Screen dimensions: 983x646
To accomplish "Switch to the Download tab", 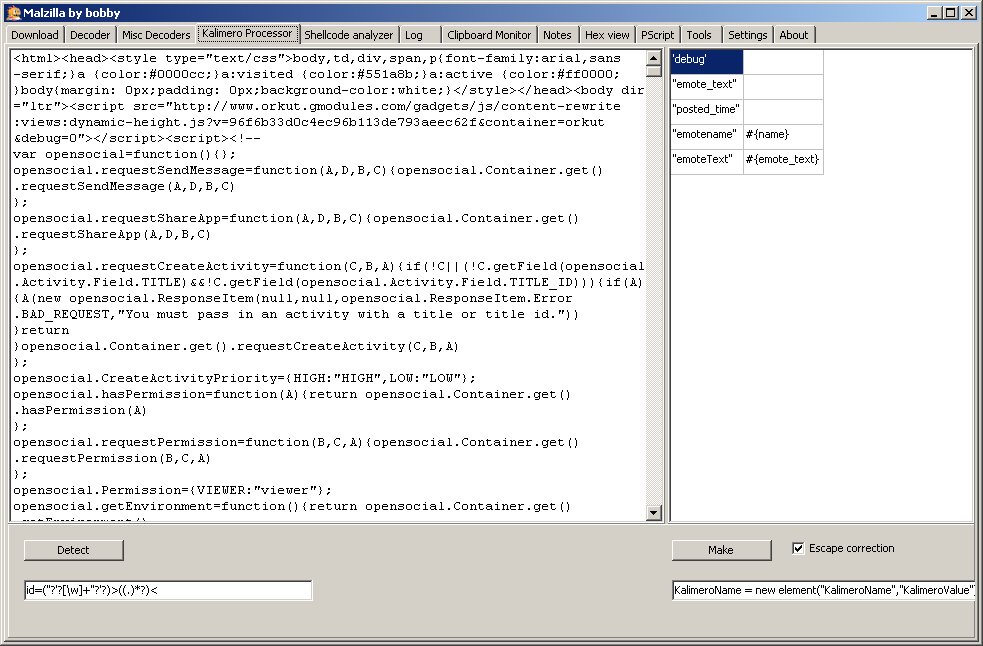I will pos(35,35).
